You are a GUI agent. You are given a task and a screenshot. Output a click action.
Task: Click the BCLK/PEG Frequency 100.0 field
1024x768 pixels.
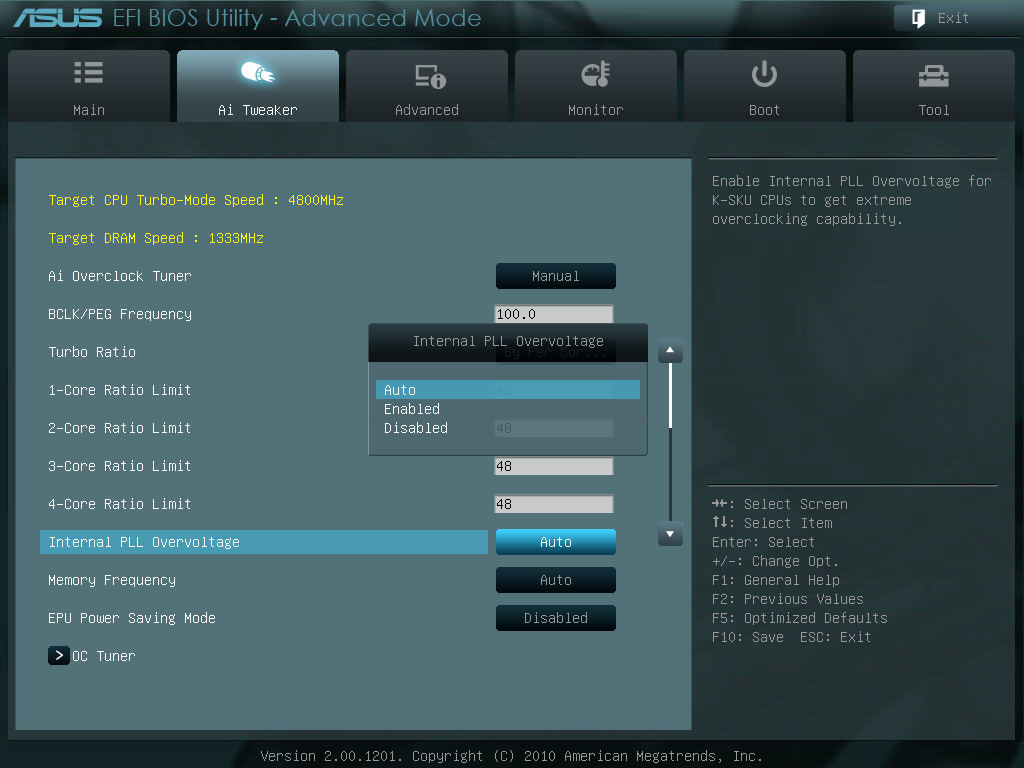554,314
